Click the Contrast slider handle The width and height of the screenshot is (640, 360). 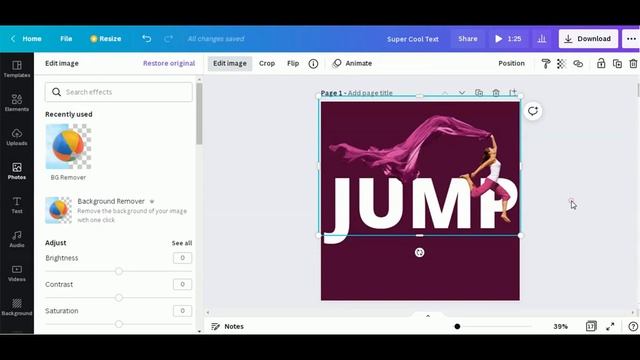point(118,298)
